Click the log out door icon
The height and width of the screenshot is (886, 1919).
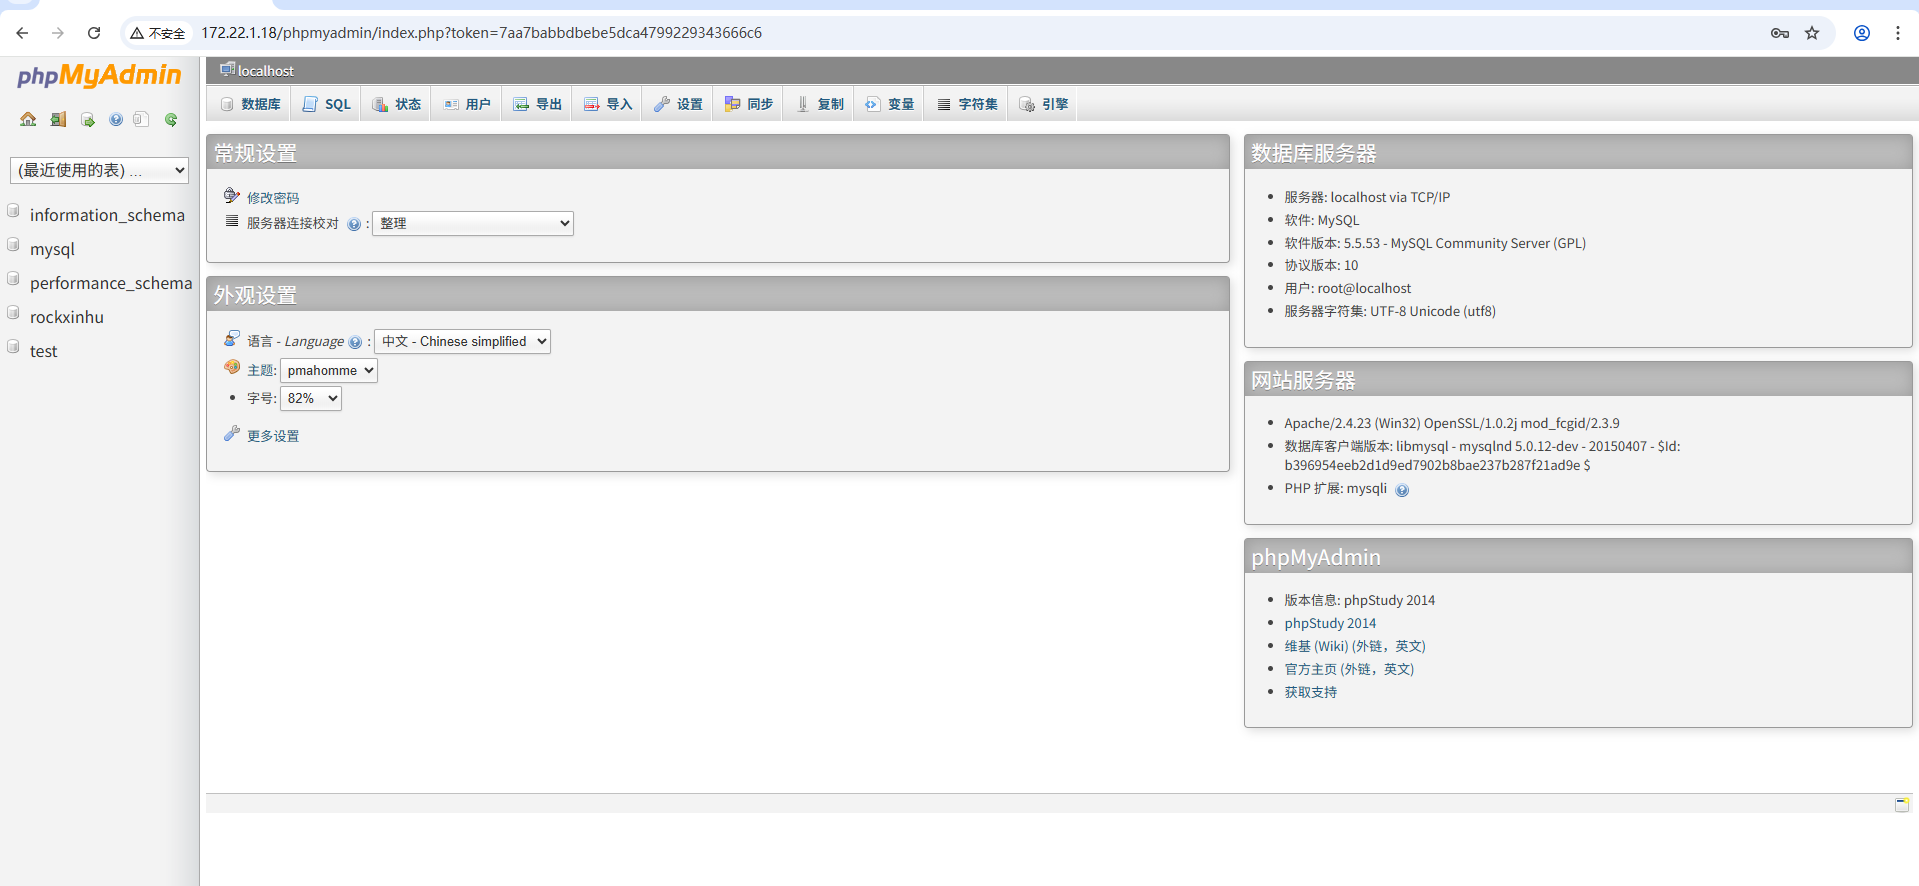(x=58, y=120)
